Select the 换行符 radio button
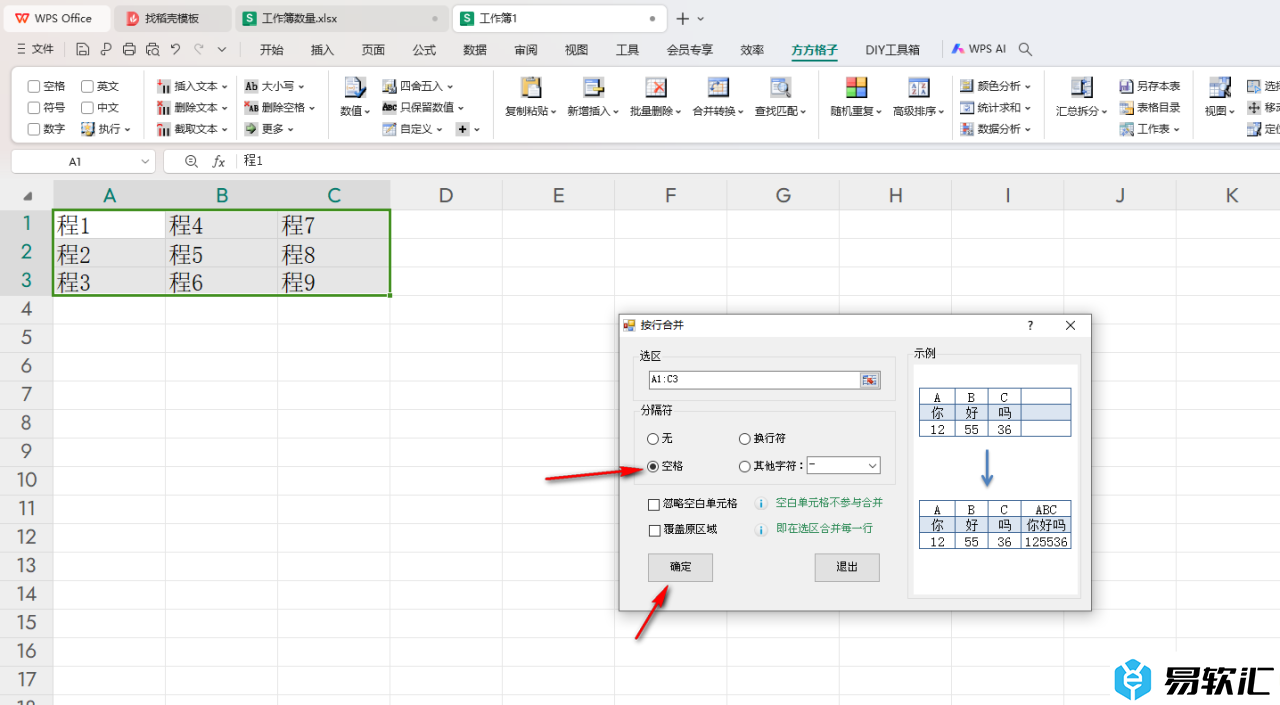 745,439
